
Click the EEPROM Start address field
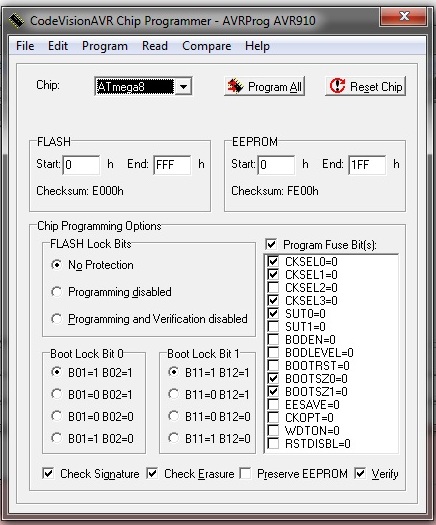276,165
